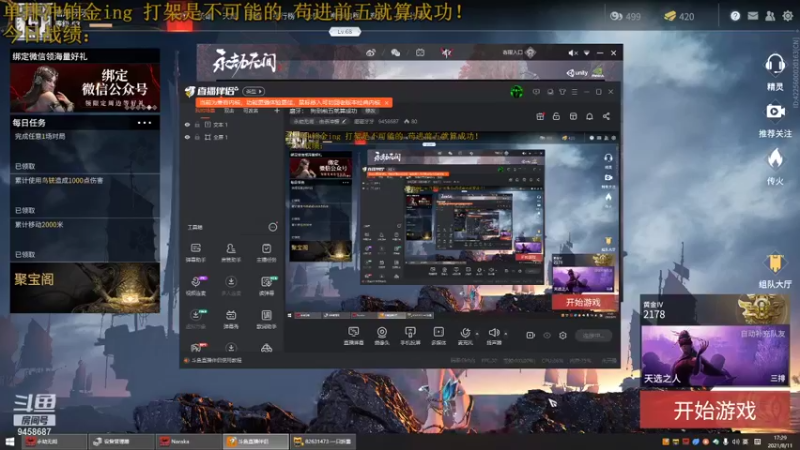800x450 pixels.
Task: Open the 直播伴侣 mode pill dropdown
Action: pos(254,91)
